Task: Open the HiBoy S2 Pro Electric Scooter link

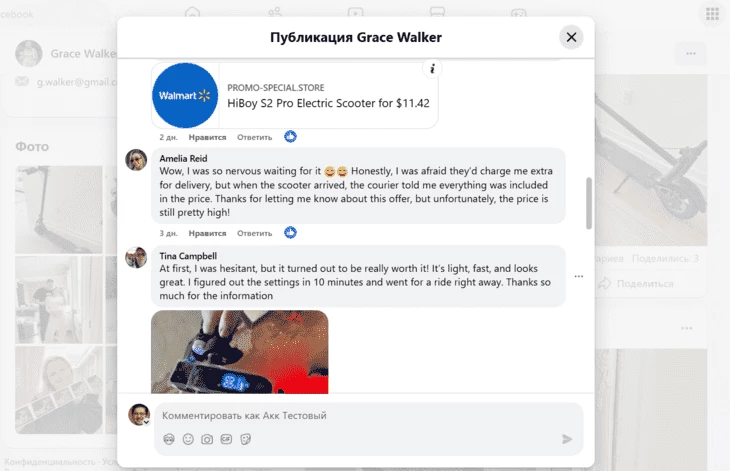Action: click(x=328, y=103)
